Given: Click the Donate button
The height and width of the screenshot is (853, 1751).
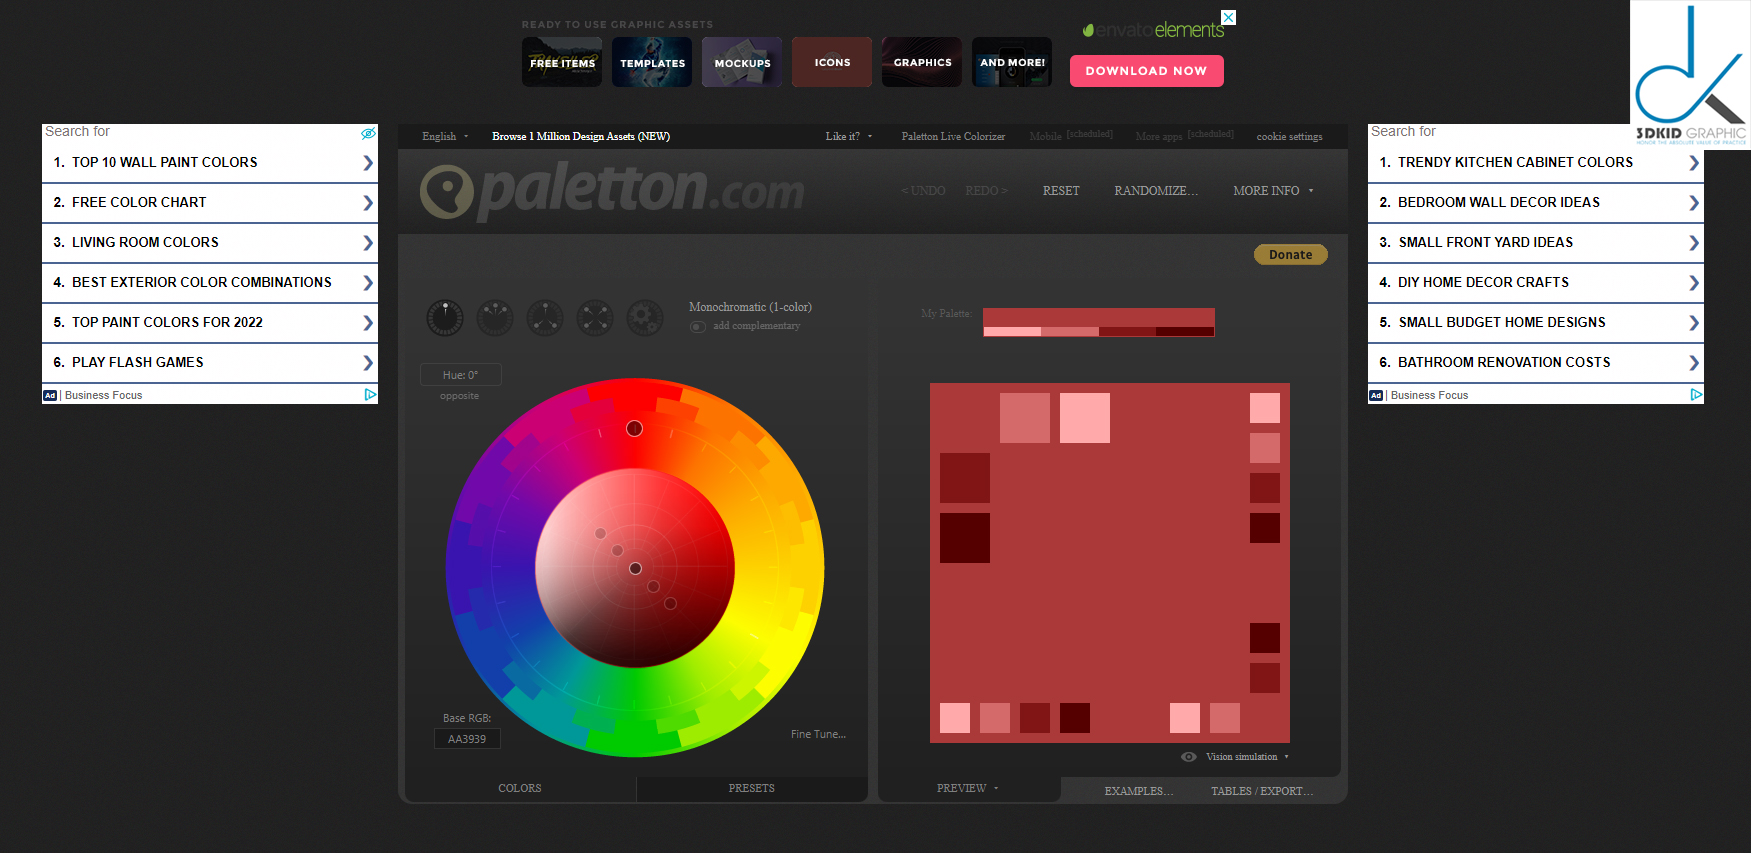Looking at the screenshot, I should pos(1291,255).
